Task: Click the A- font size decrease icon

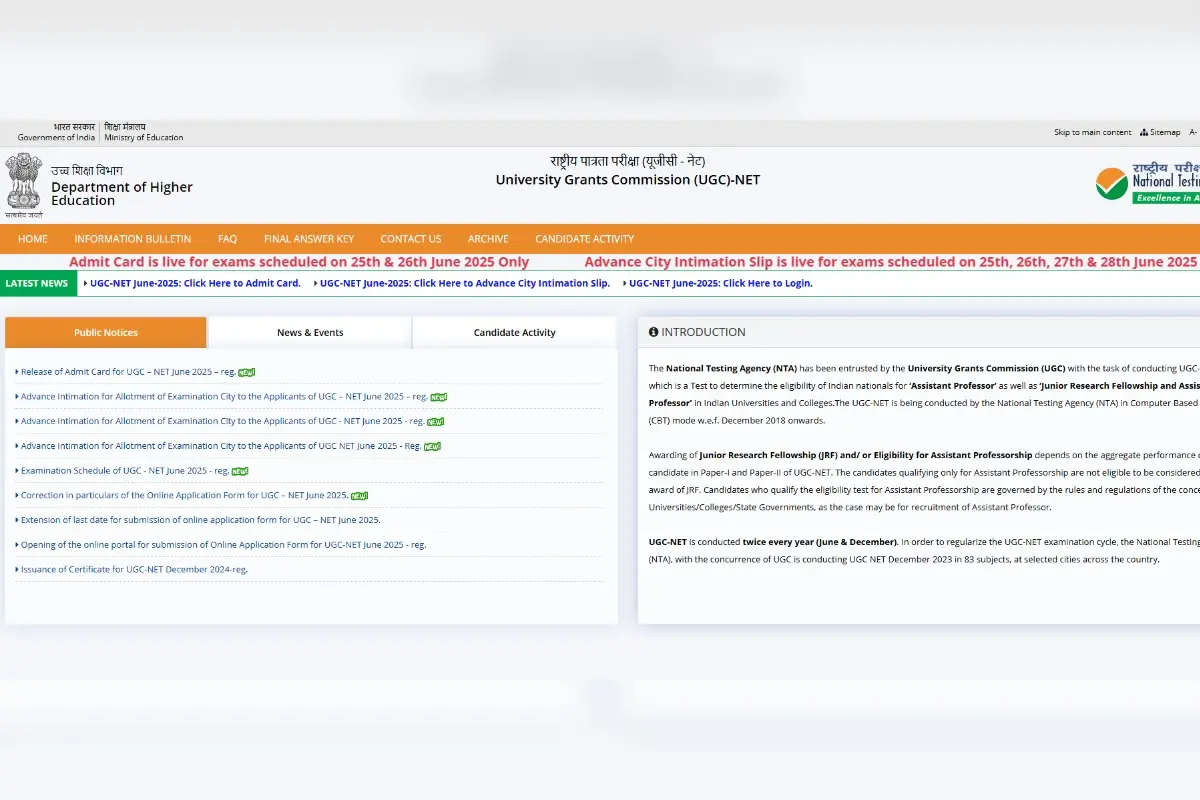Action: [x=1192, y=131]
